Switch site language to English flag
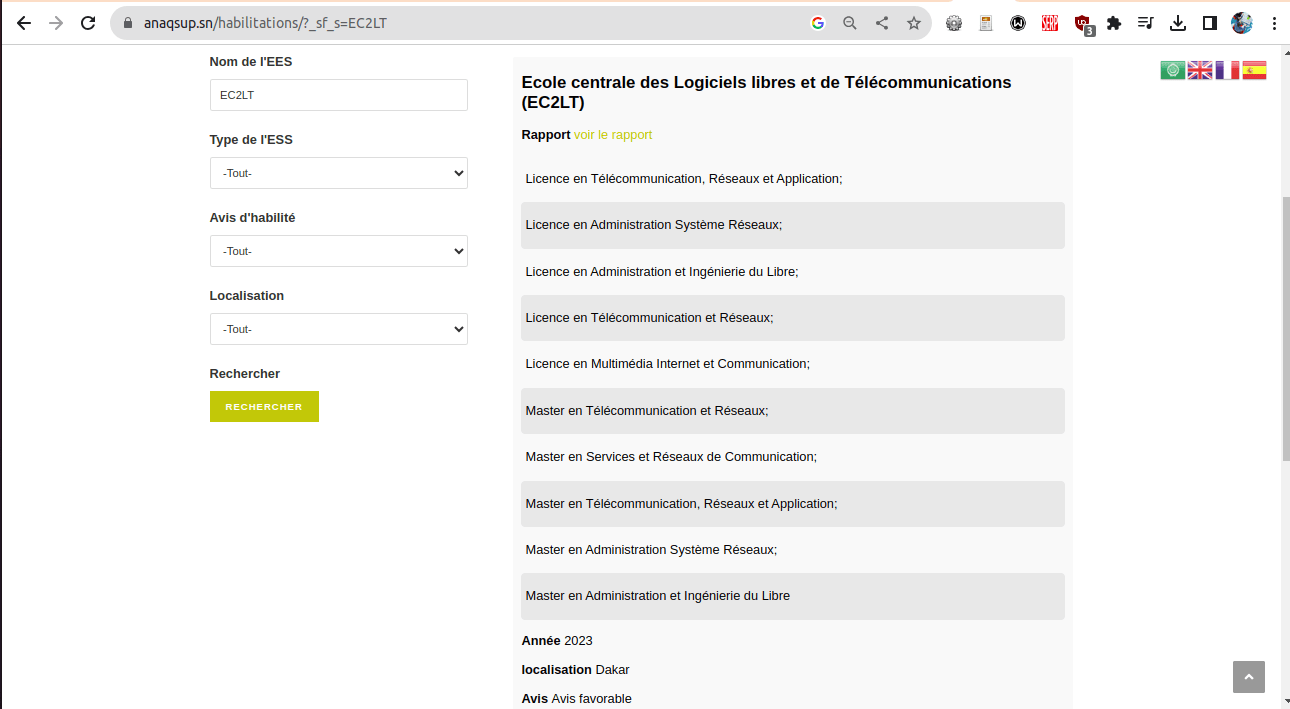The width and height of the screenshot is (1290, 709). click(x=1200, y=70)
